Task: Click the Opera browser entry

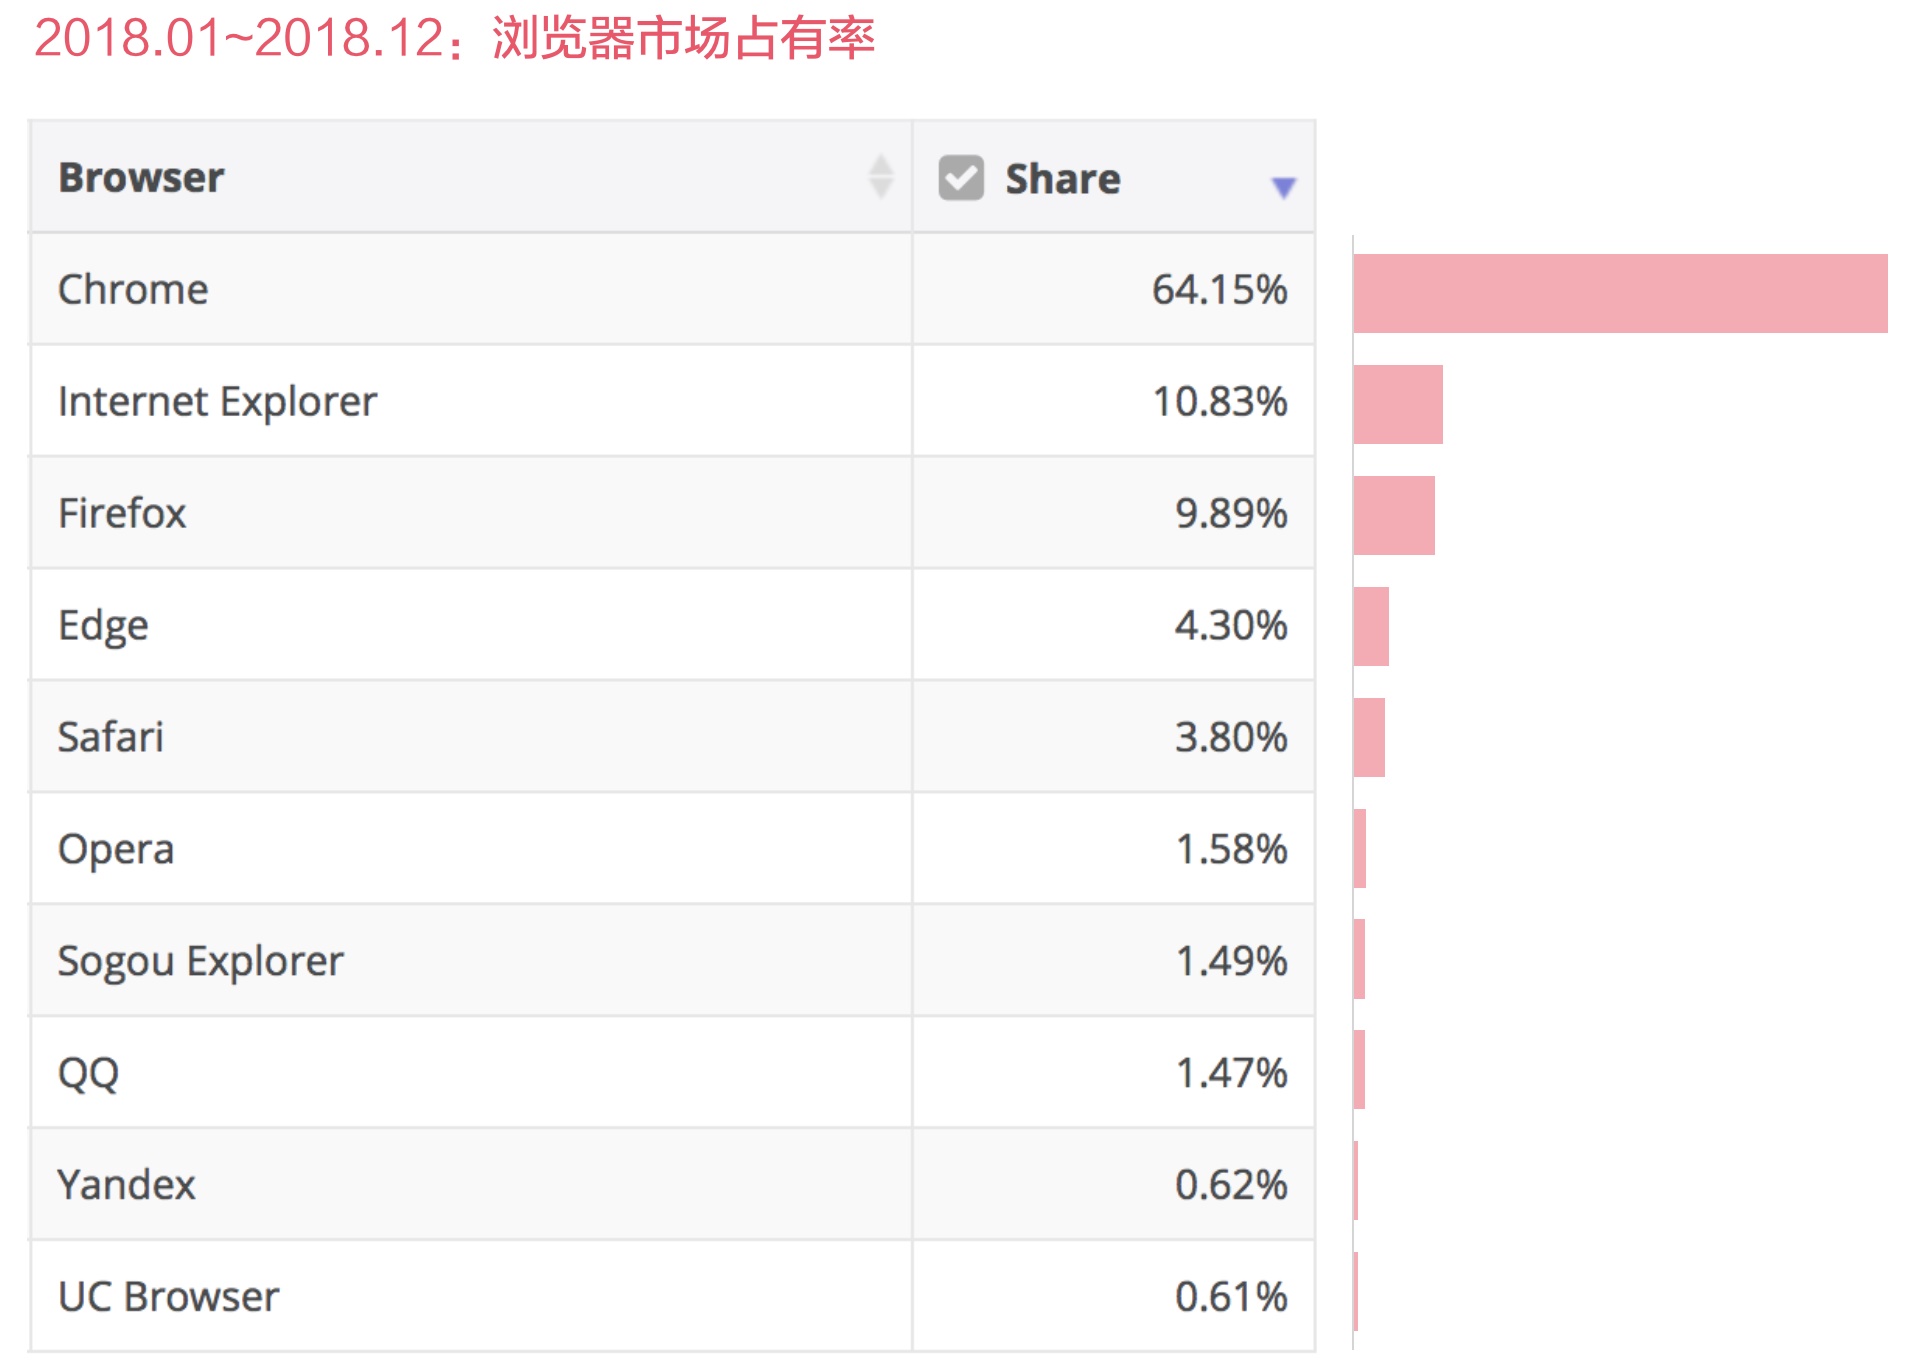Action: pyautogui.click(x=116, y=850)
